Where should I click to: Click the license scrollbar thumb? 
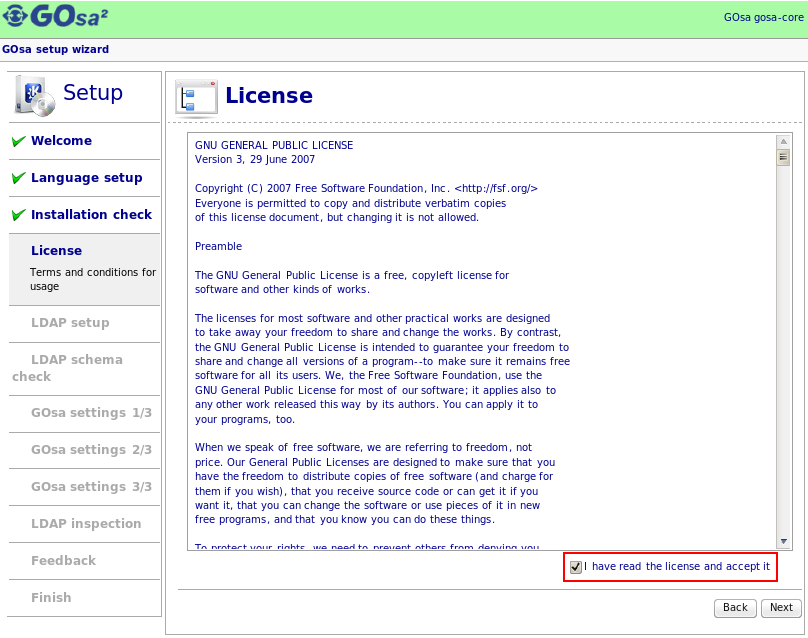783,158
